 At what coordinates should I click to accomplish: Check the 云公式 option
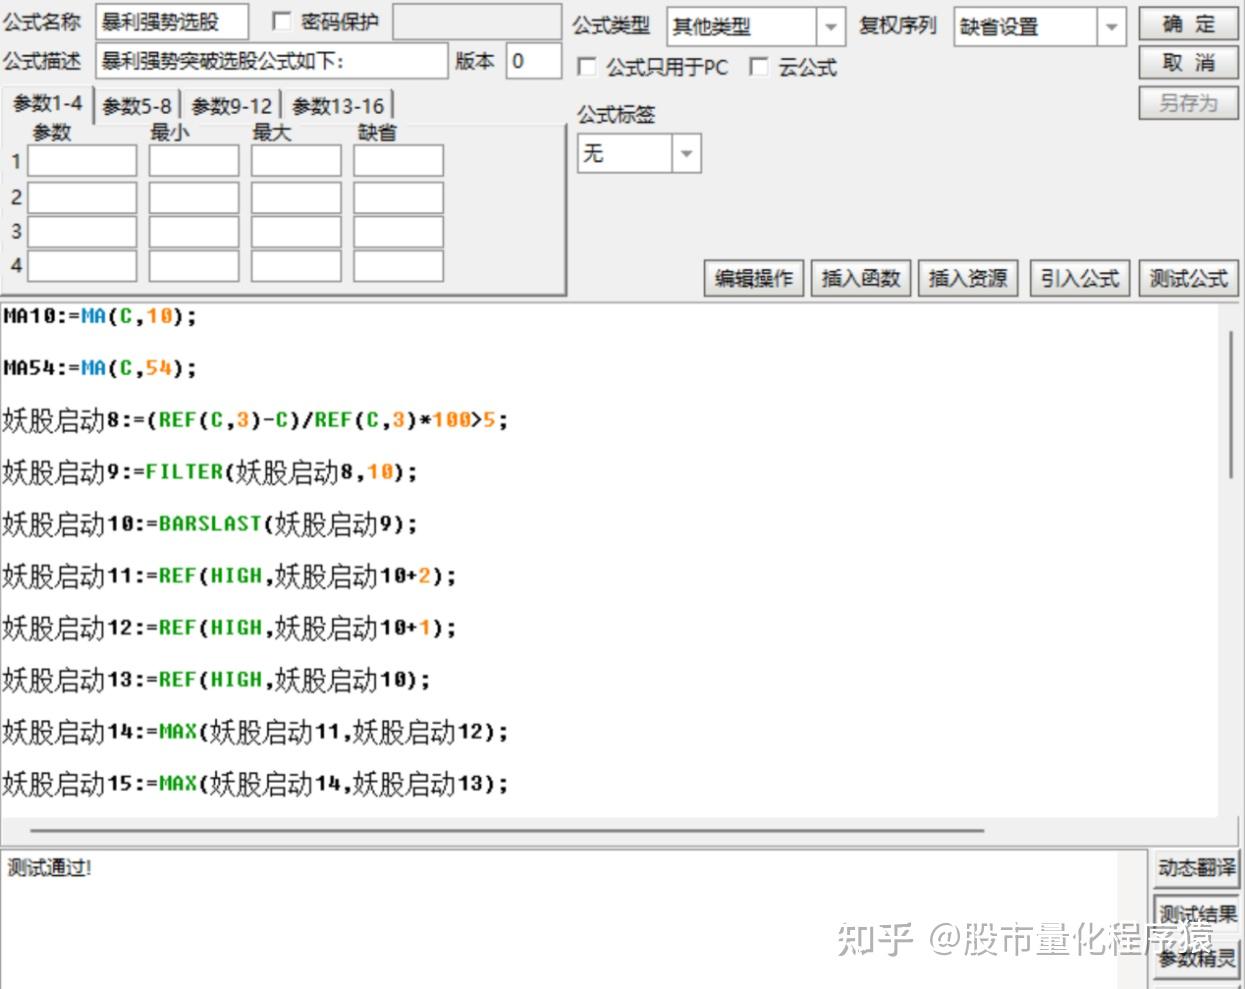tap(759, 67)
